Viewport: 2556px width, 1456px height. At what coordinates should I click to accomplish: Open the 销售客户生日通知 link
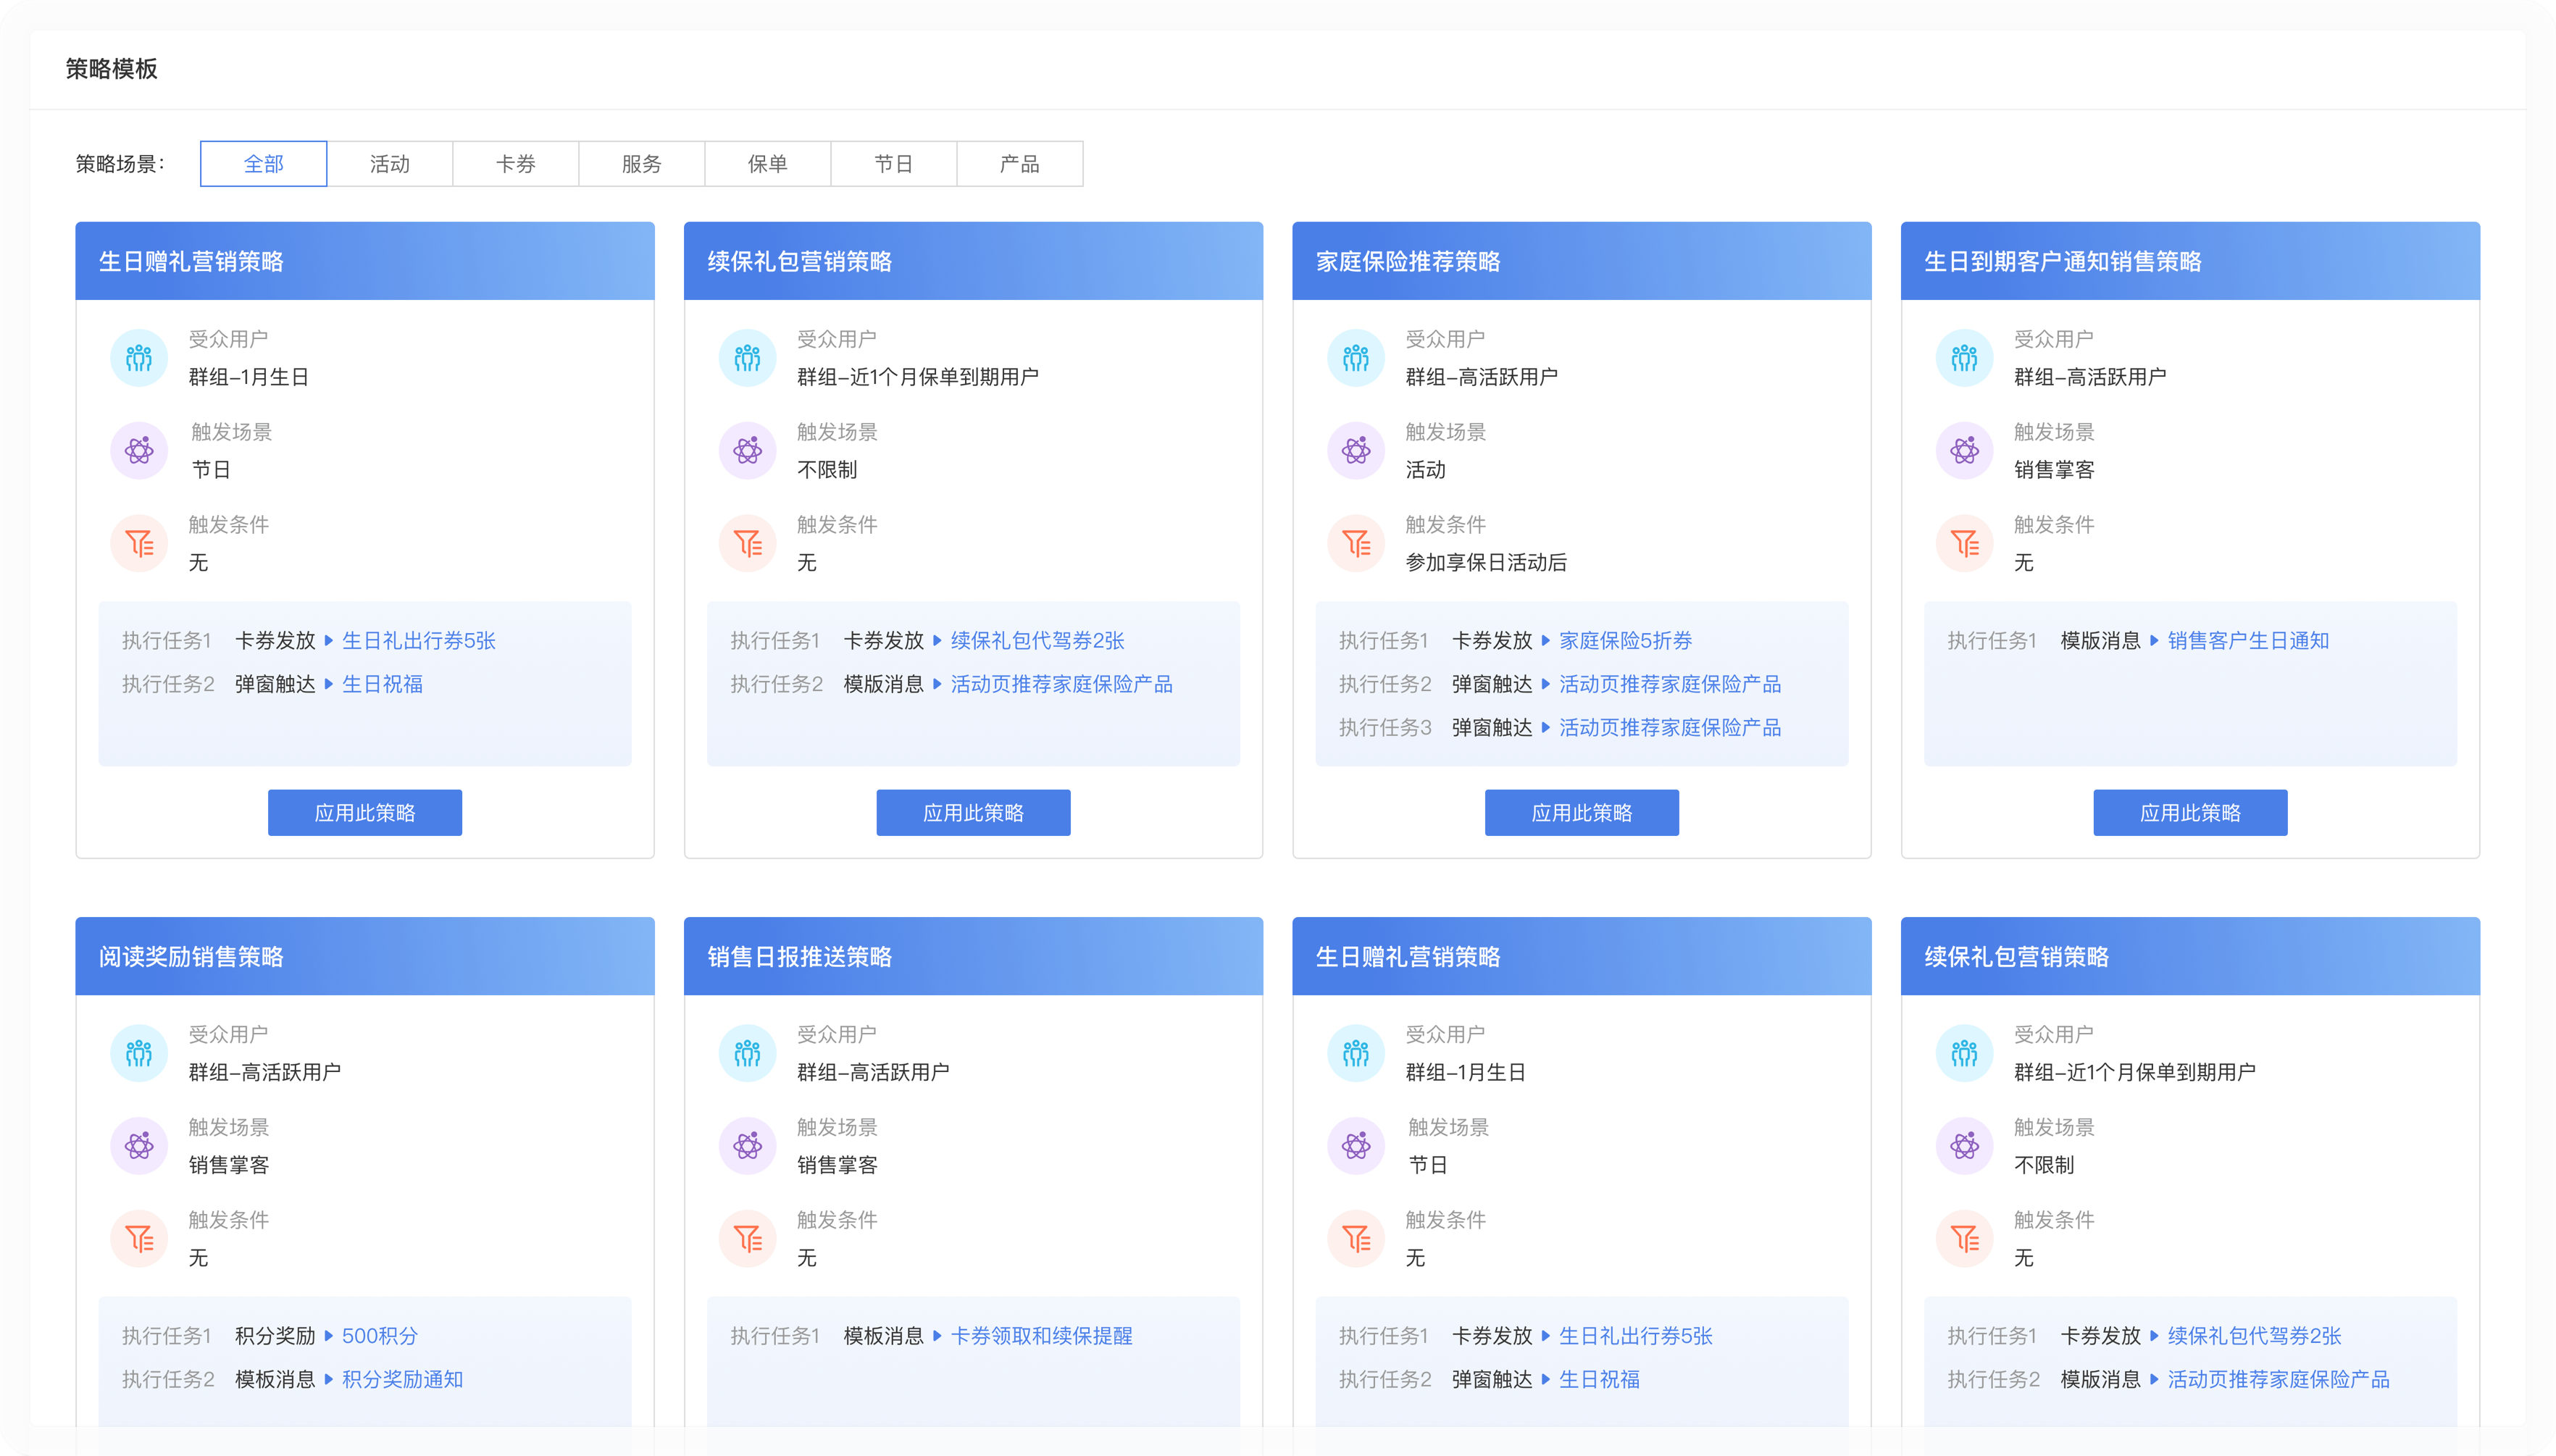point(2248,641)
